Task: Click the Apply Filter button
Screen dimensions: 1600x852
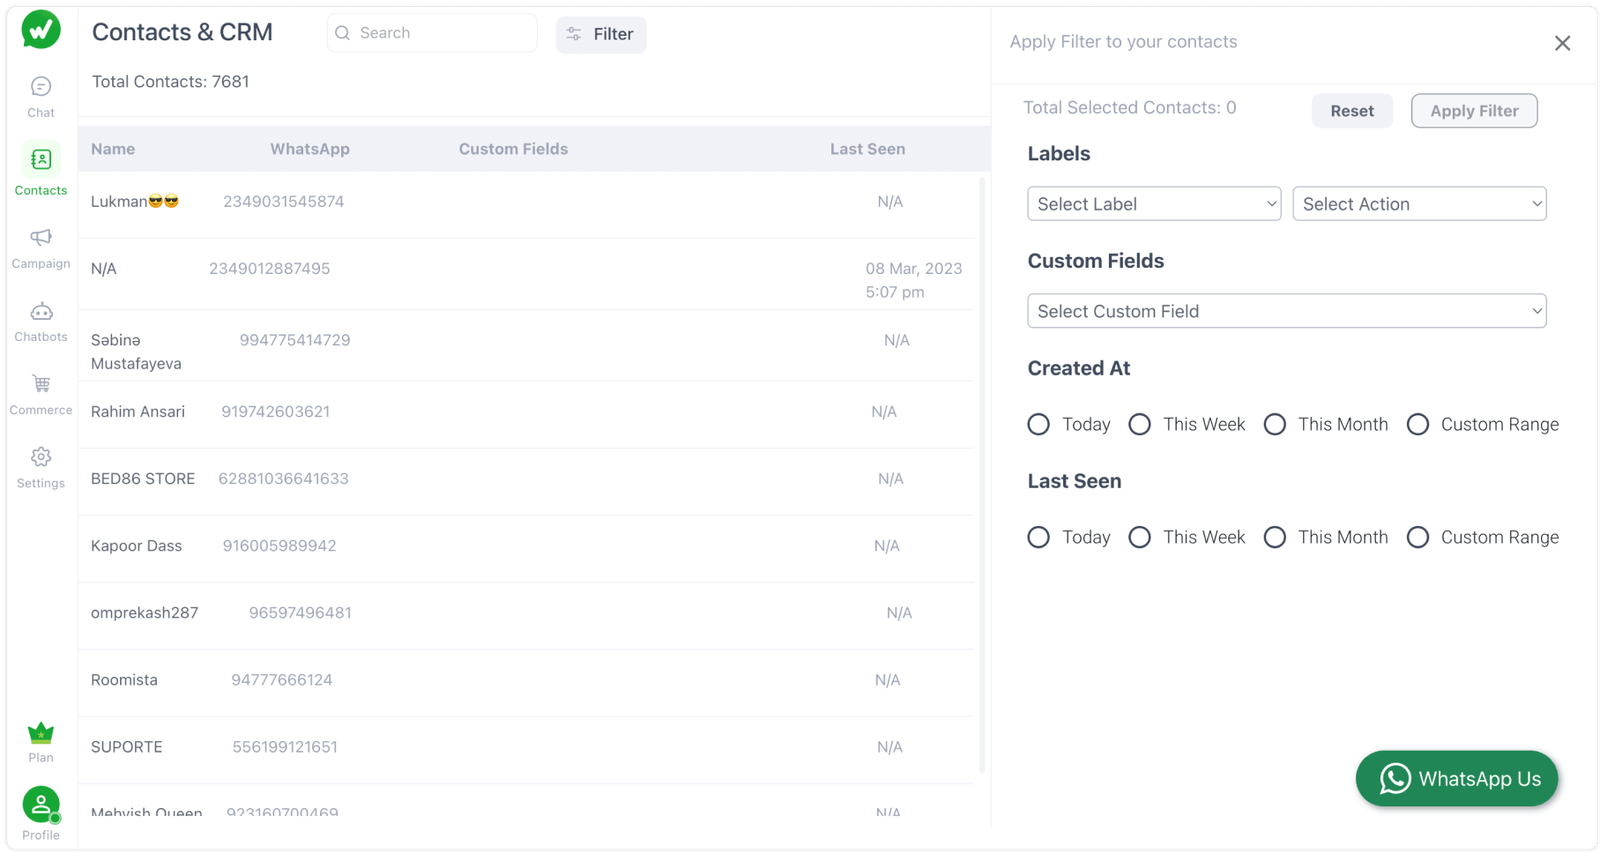Action: pos(1474,111)
